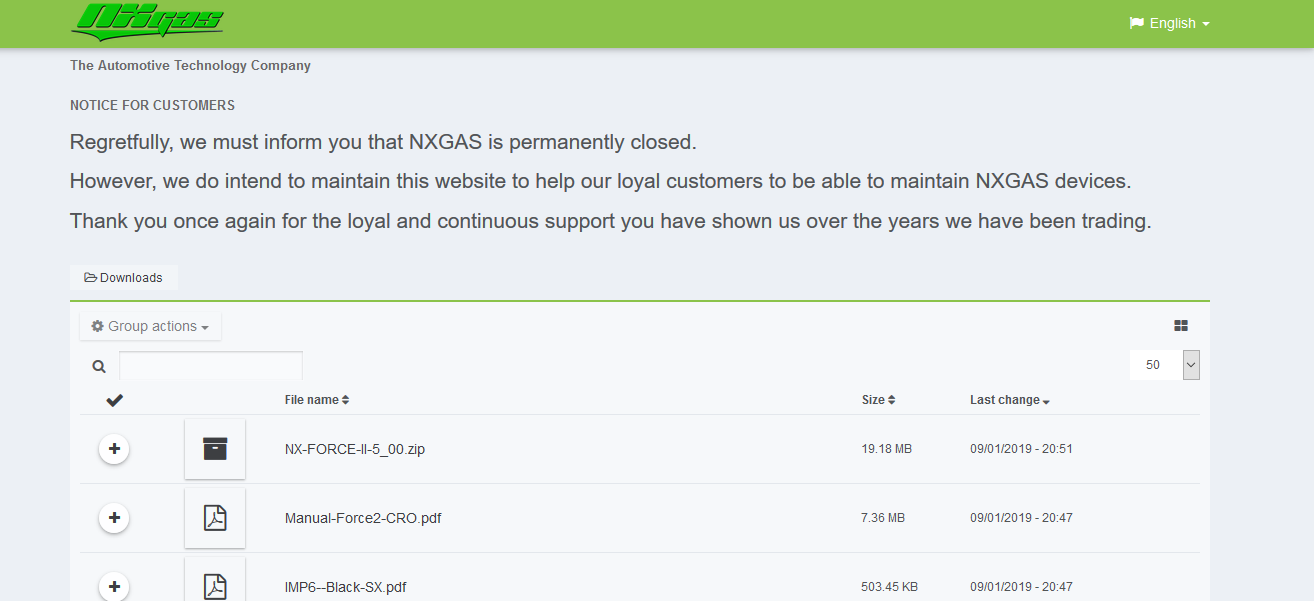The height and width of the screenshot is (601, 1314).
Task: Switch to grid view layout icon
Action: coord(1181,326)
